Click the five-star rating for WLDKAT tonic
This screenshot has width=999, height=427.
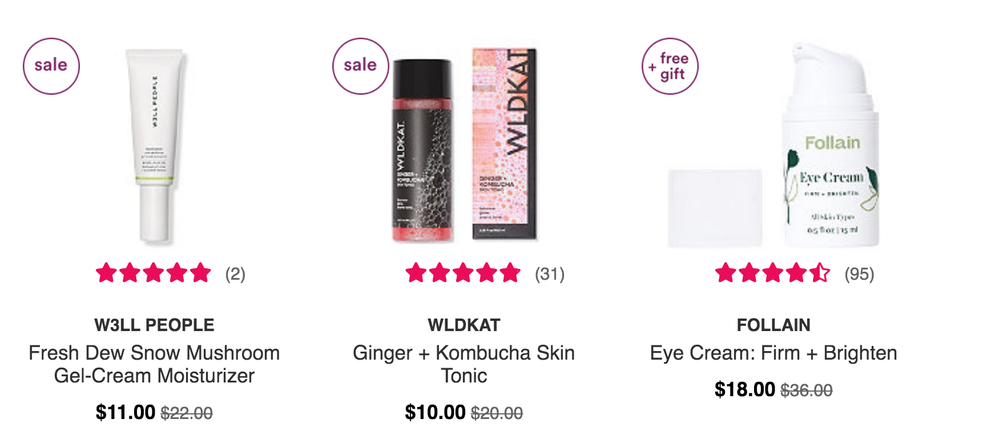tap(463, 272)
